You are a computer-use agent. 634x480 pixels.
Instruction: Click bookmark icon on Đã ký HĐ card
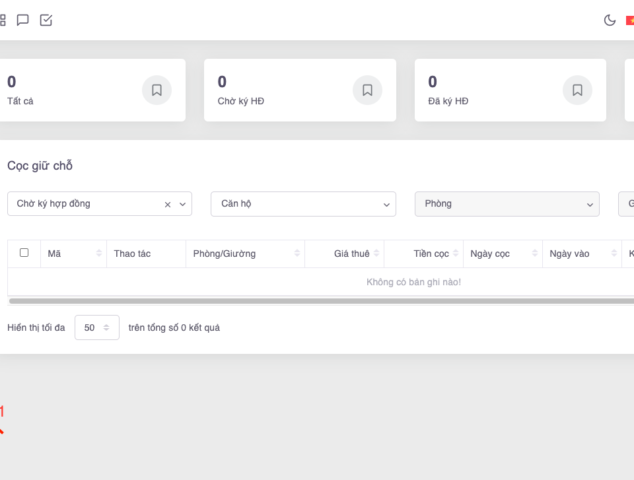(x=577, y=90)
